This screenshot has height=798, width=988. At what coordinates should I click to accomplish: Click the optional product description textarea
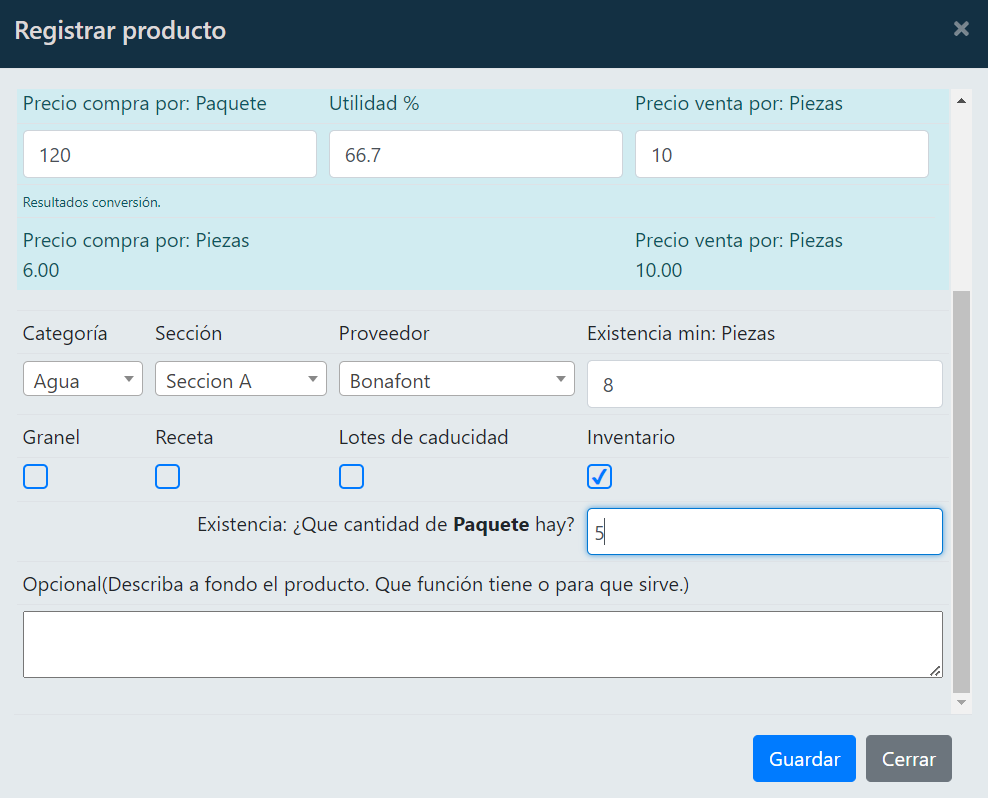coord(480,644)
